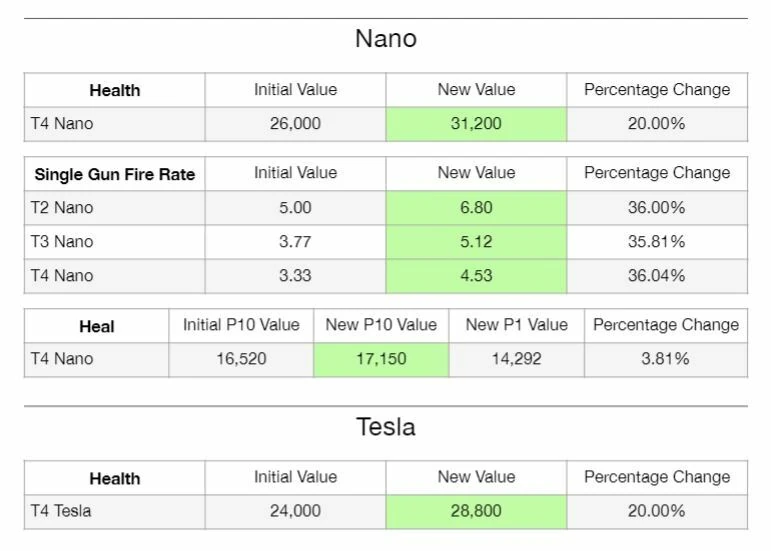Click the New P10 Value column header
The height and width of the screenshot is (551, 771).
[381, 325]
